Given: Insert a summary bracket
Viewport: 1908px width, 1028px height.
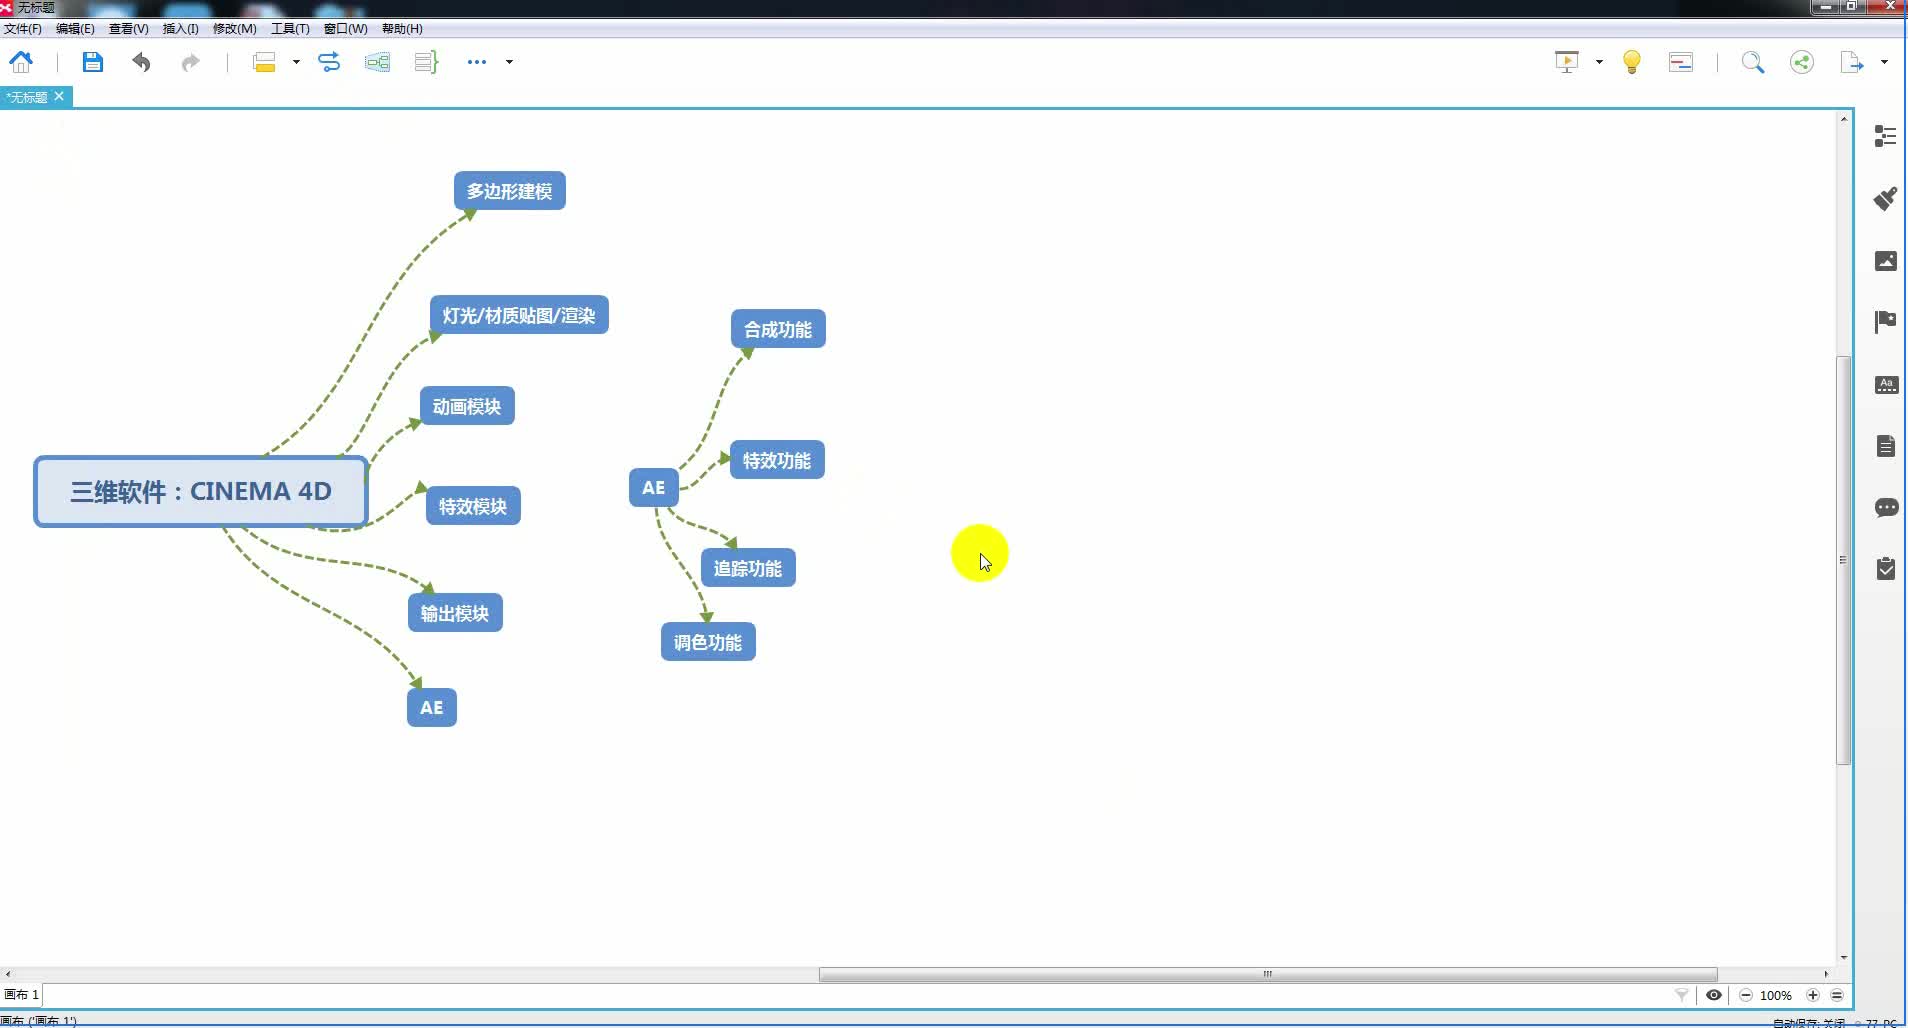Looking at the screenshot, I should click(426, 62).
